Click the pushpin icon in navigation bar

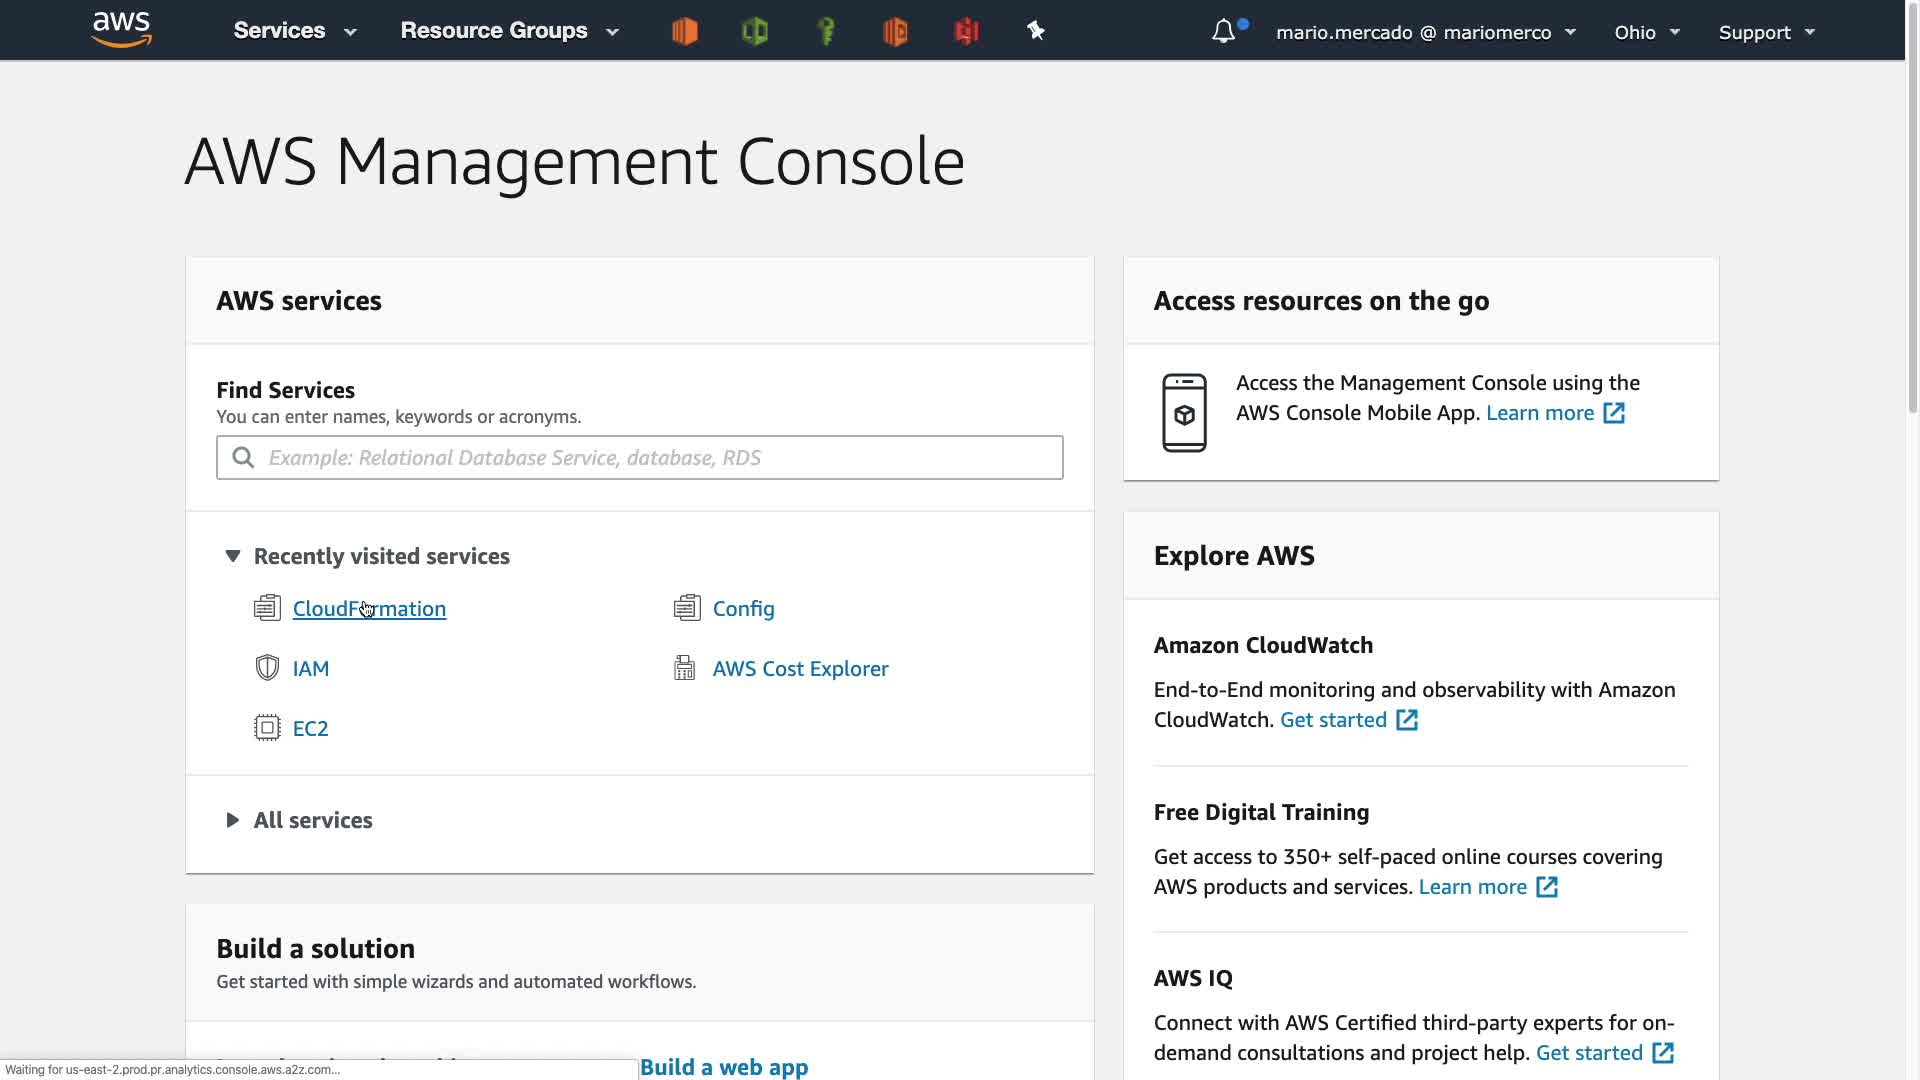(1036, 31)
